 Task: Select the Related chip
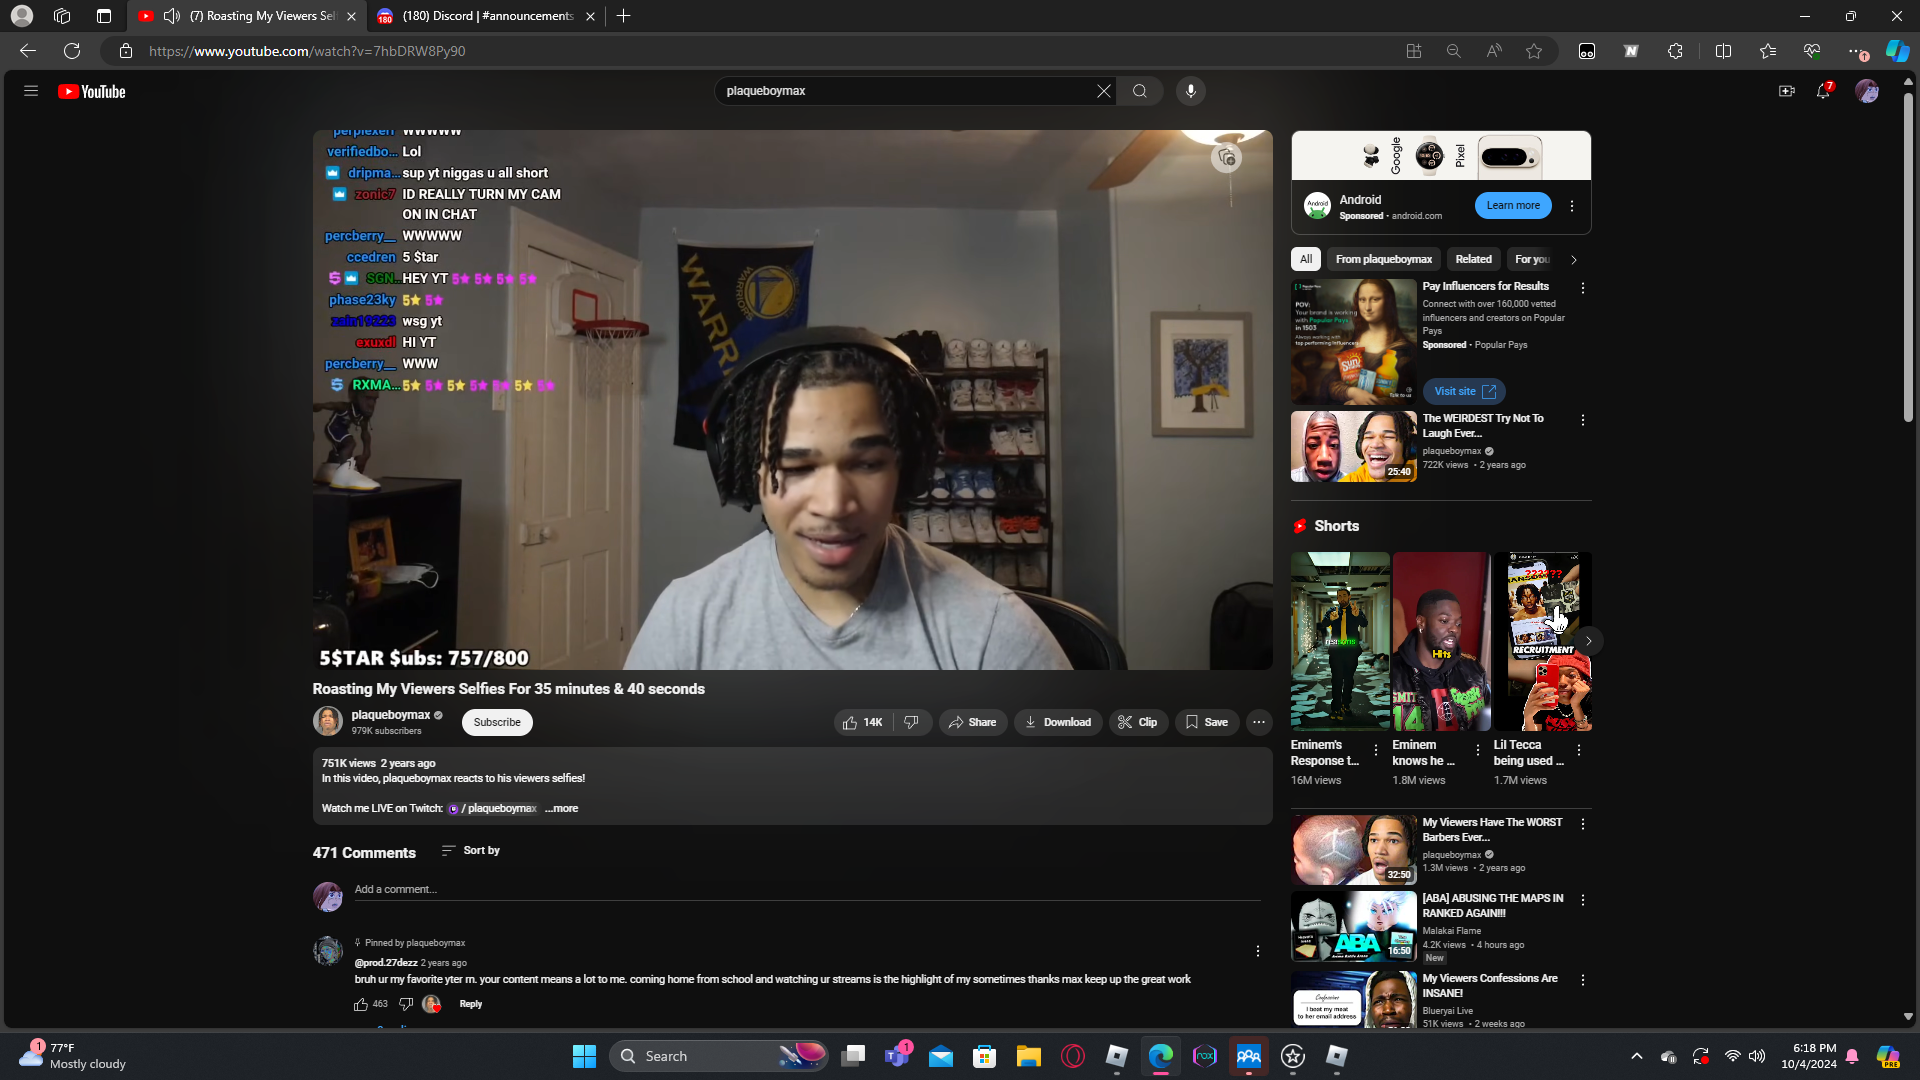click(x=1474, y=259)
